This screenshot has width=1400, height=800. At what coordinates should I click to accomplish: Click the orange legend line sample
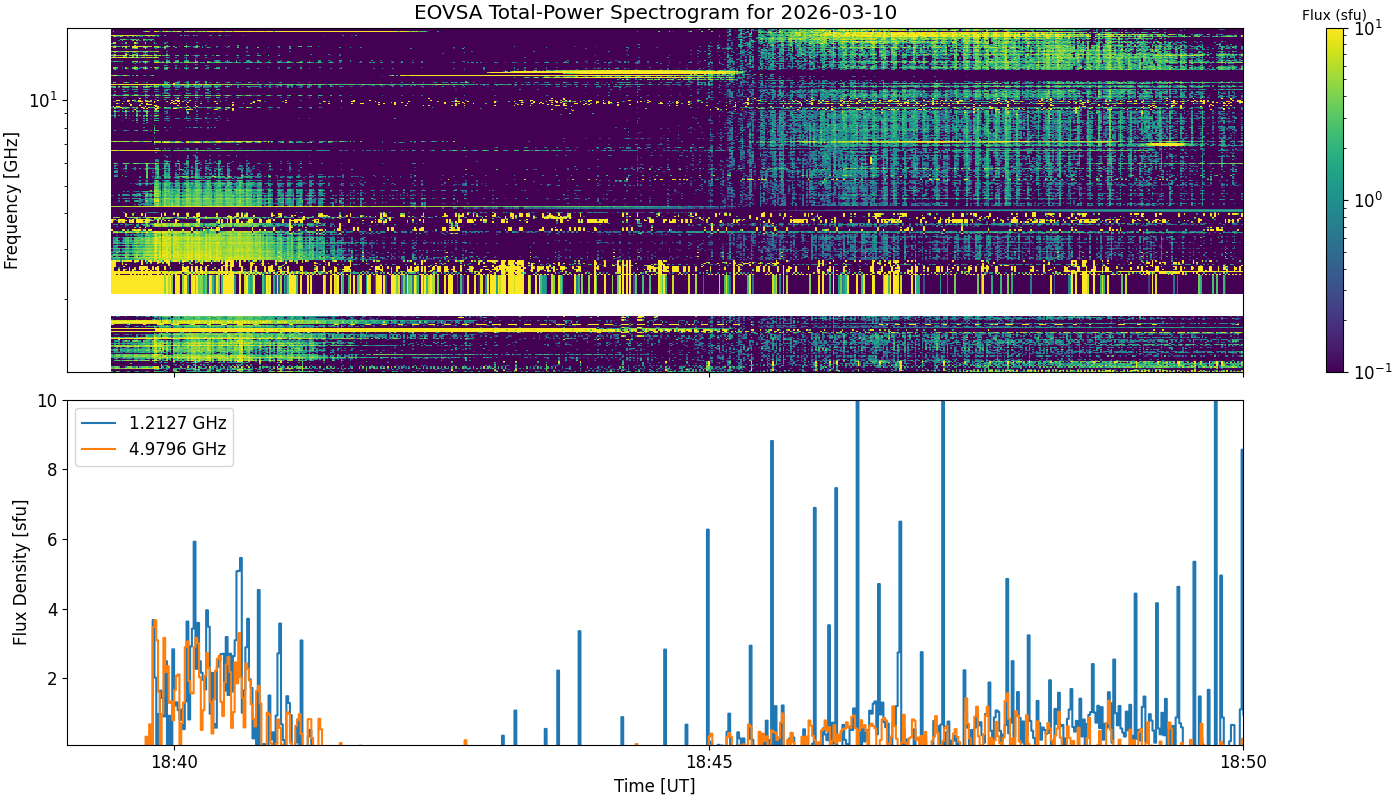100,450
